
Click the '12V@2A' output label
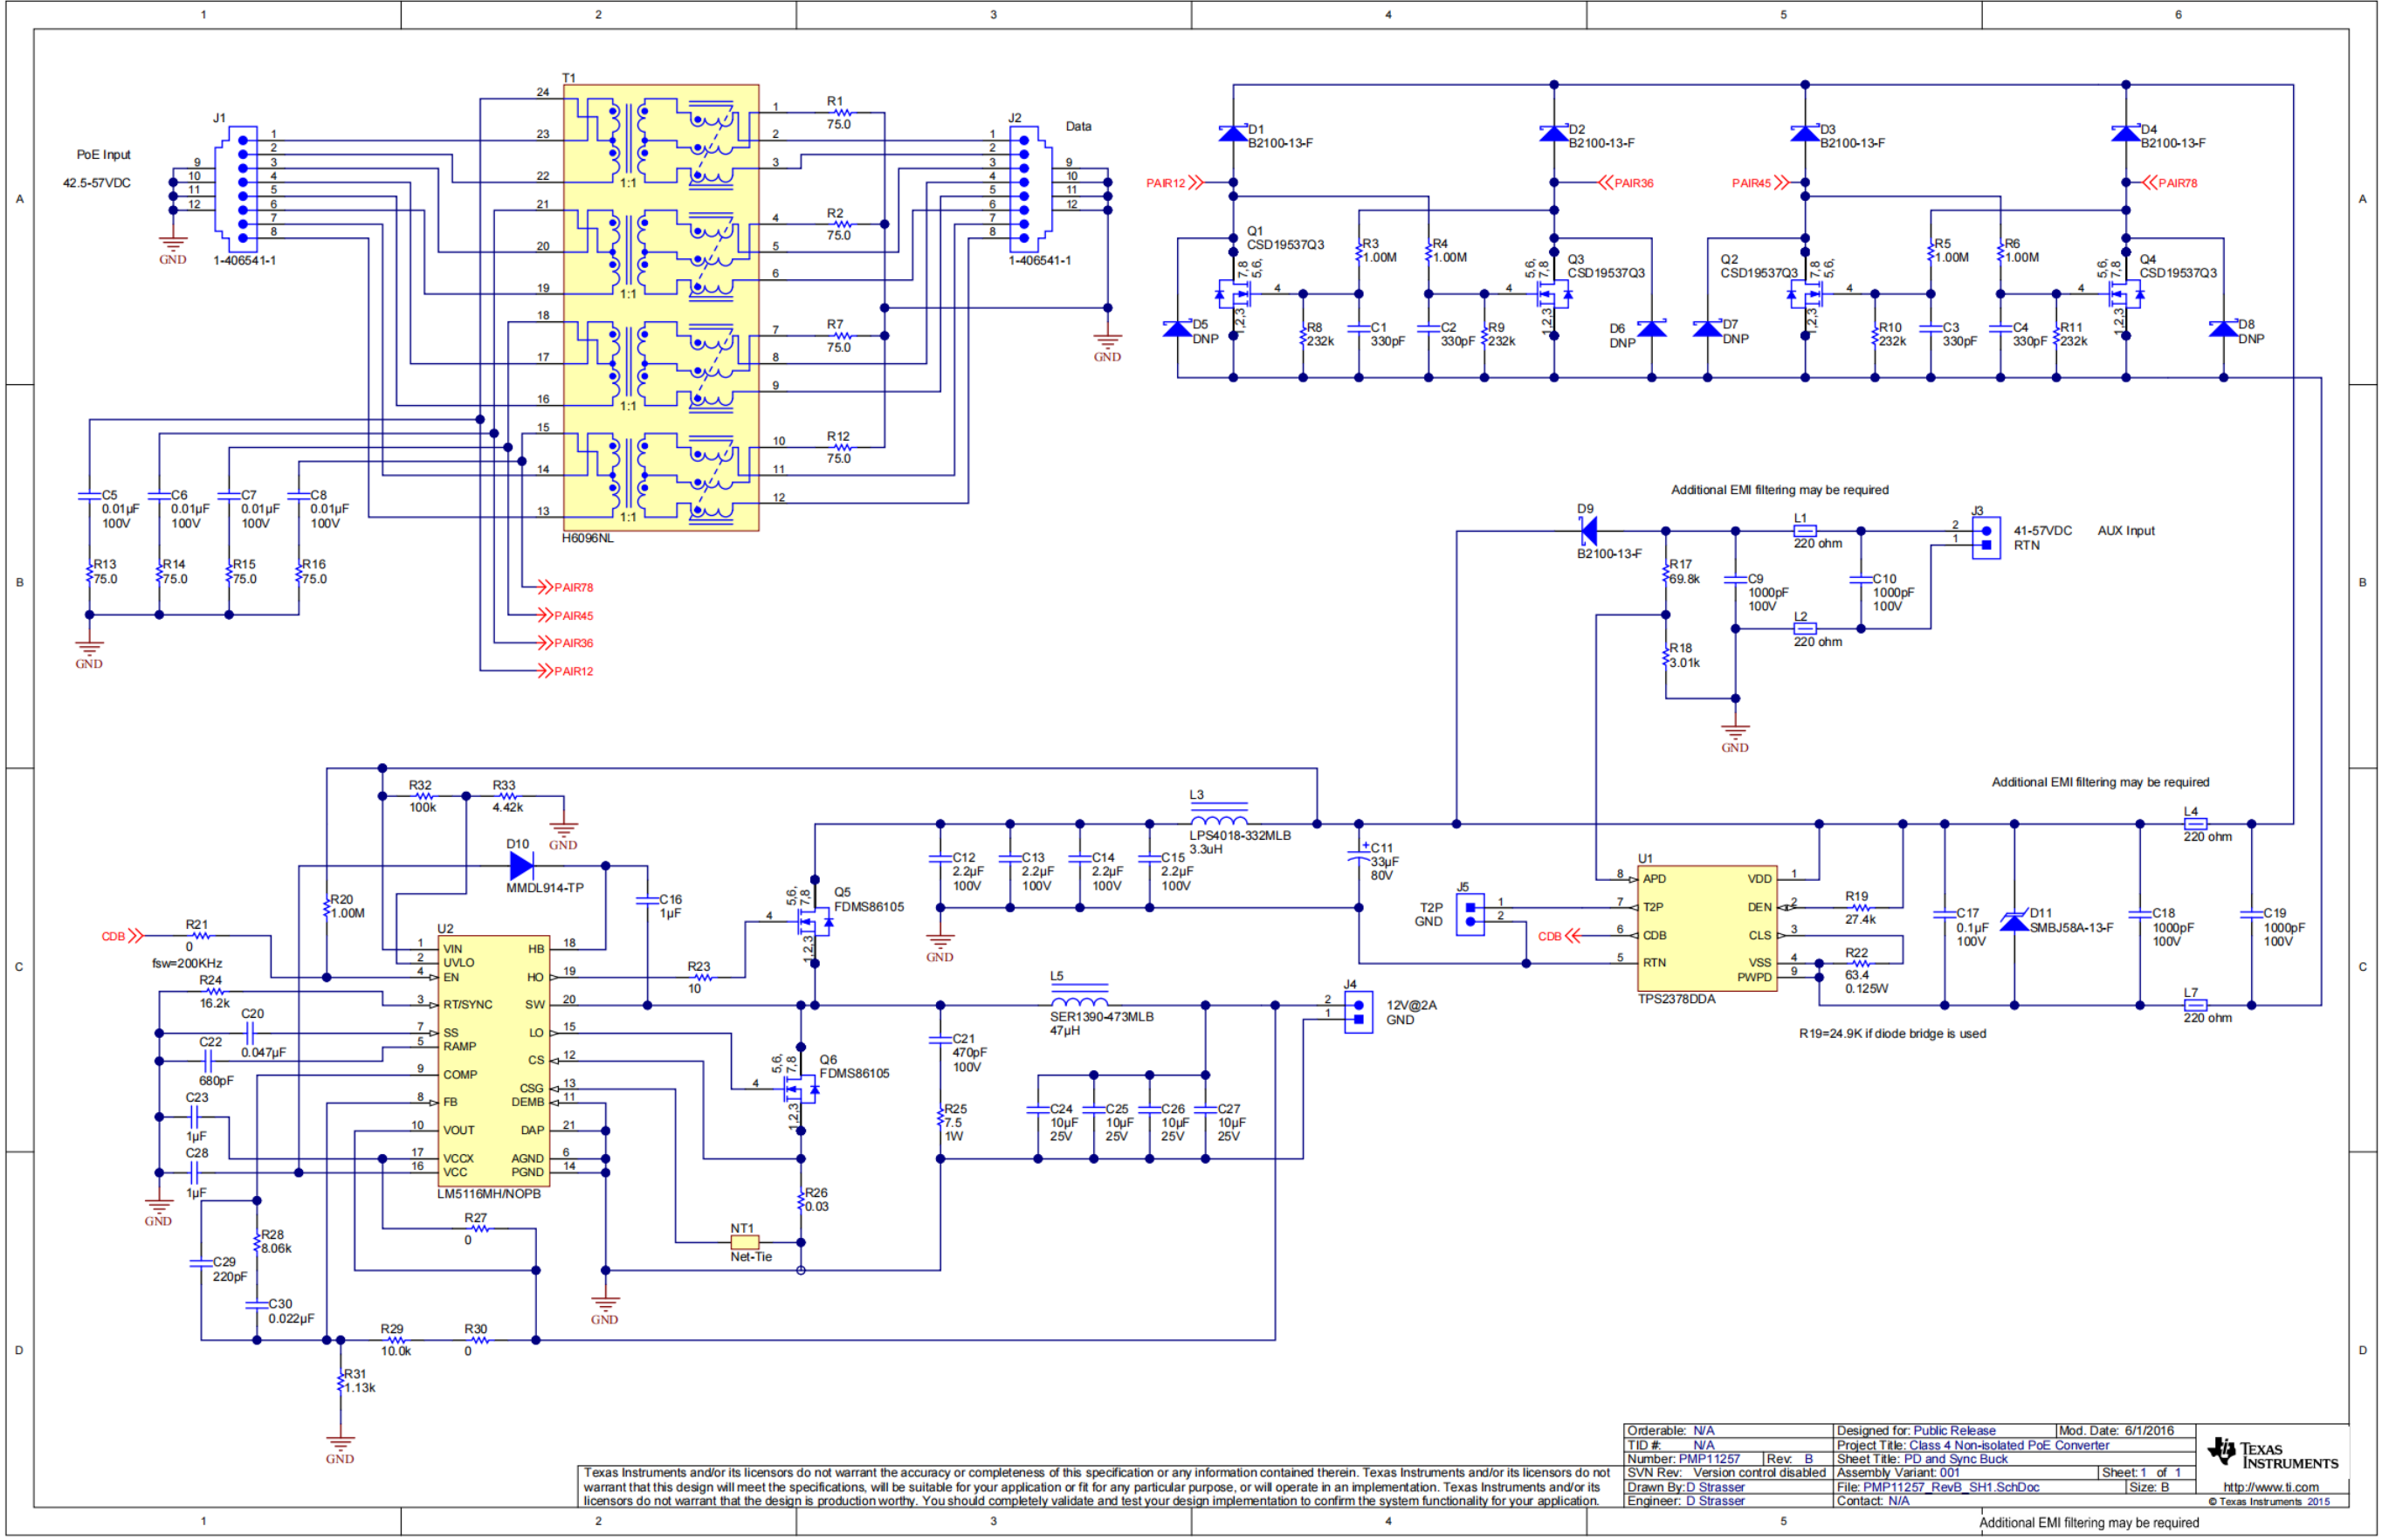pyautogui.click(x=1411, y=1005)
